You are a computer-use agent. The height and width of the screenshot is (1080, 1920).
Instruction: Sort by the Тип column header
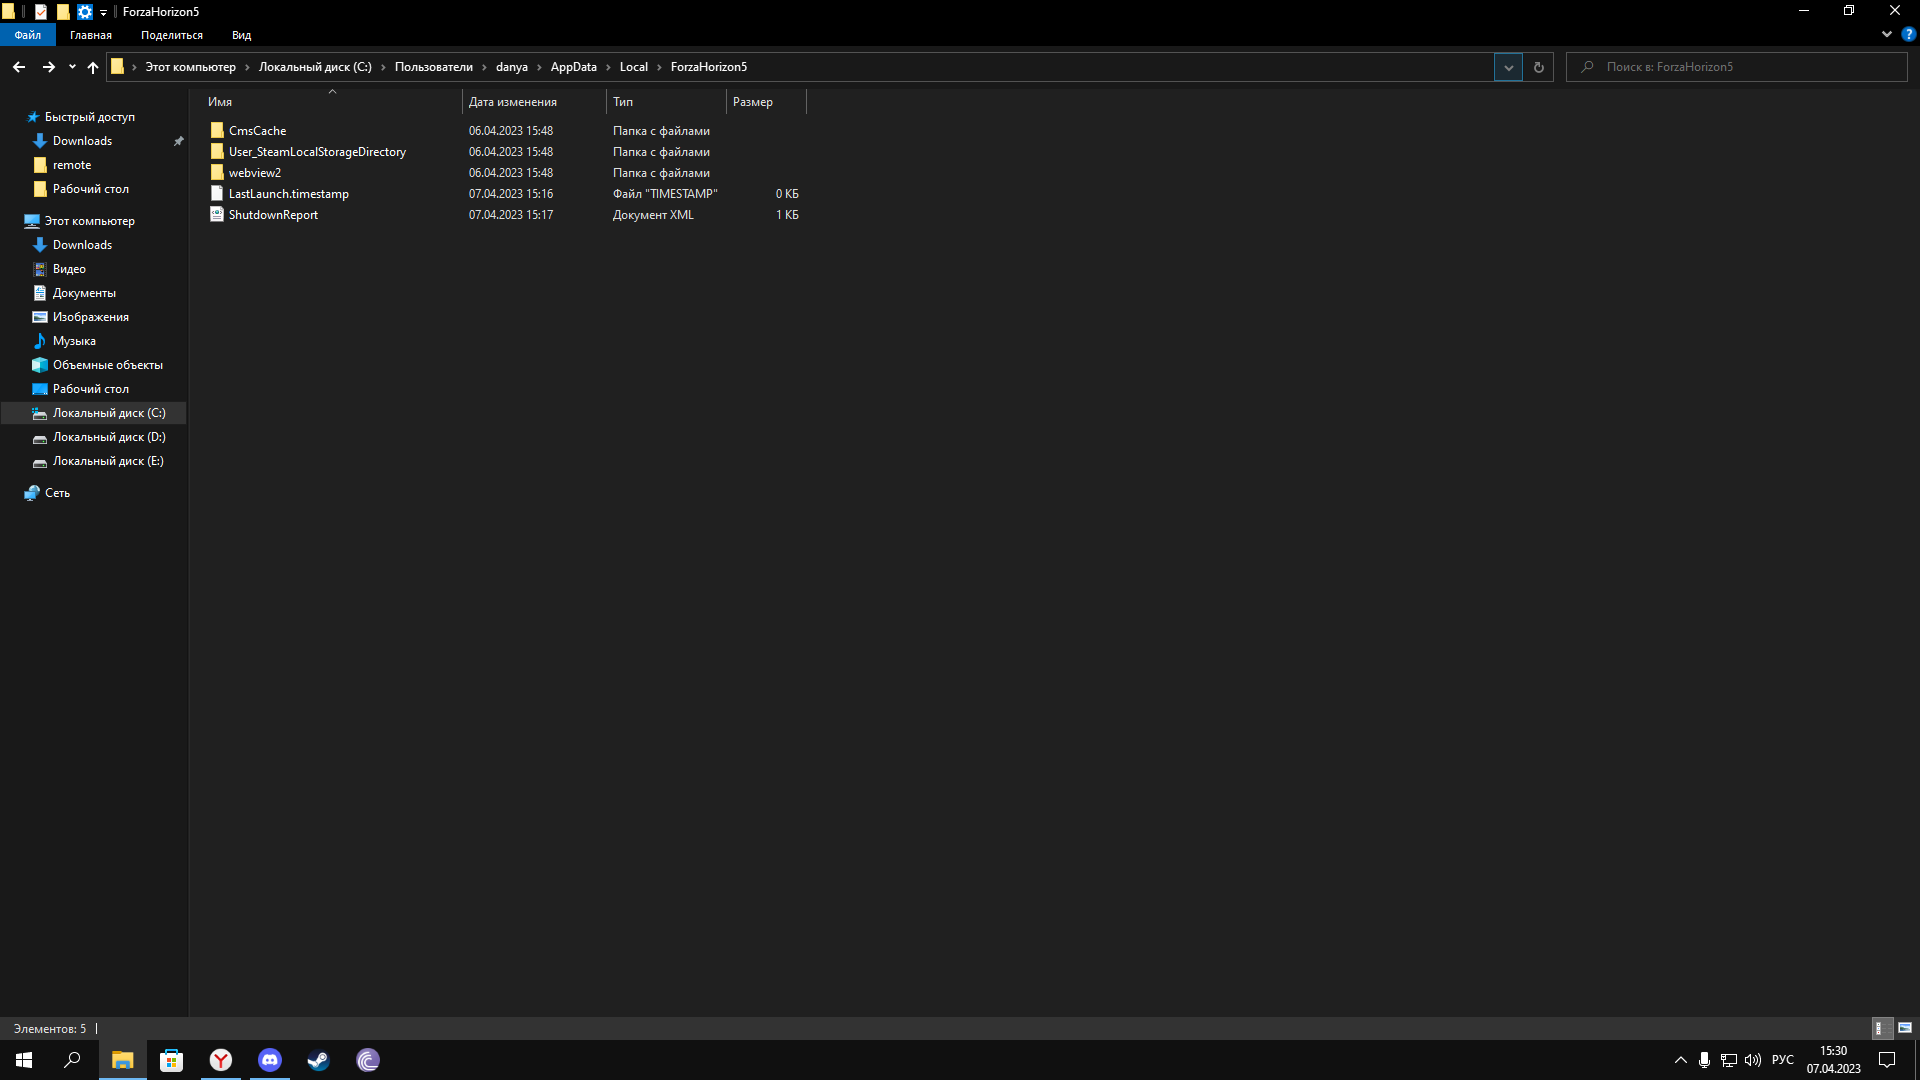(666, 102)
